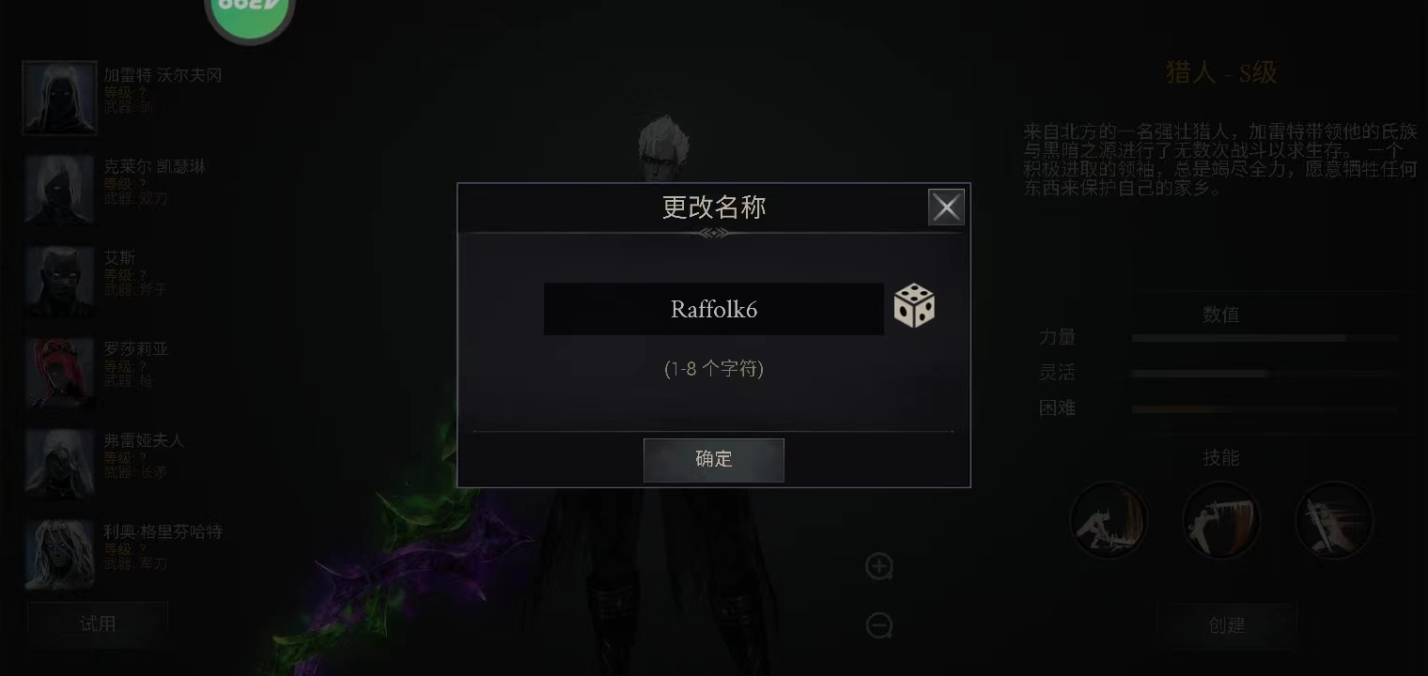Choose 加雷特·沃尔夫冈 character portrait

[x=60, y=98]
